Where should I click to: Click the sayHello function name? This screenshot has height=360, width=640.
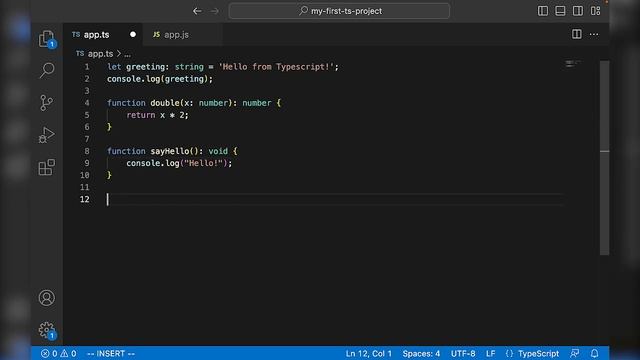[x=170, y=151]
